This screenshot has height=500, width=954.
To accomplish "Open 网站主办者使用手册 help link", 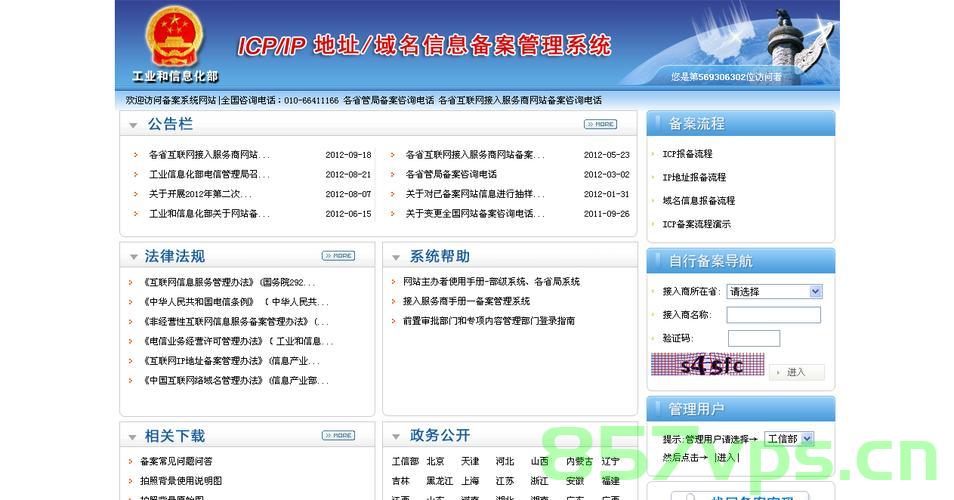I will pos(491,282).
